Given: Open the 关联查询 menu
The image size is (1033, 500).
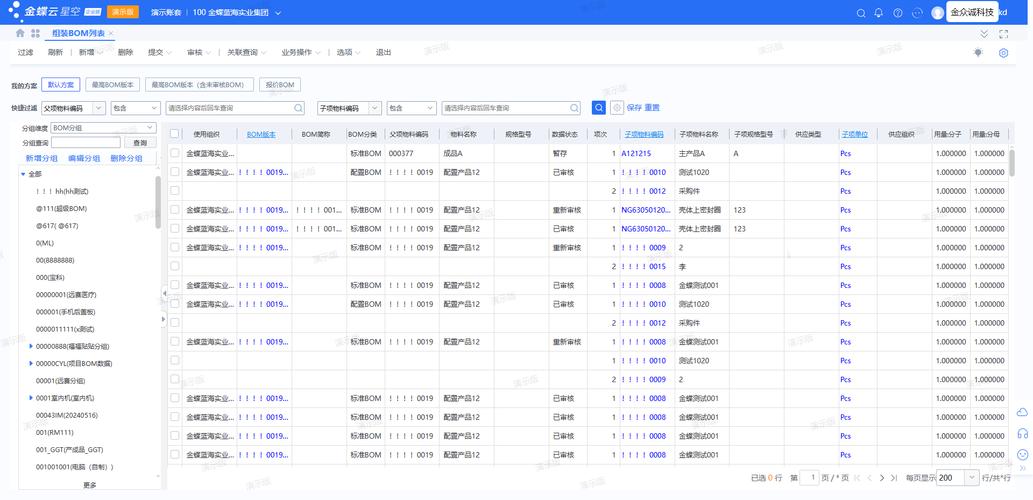Looking at the screenshot, I should tap(246, 53).
